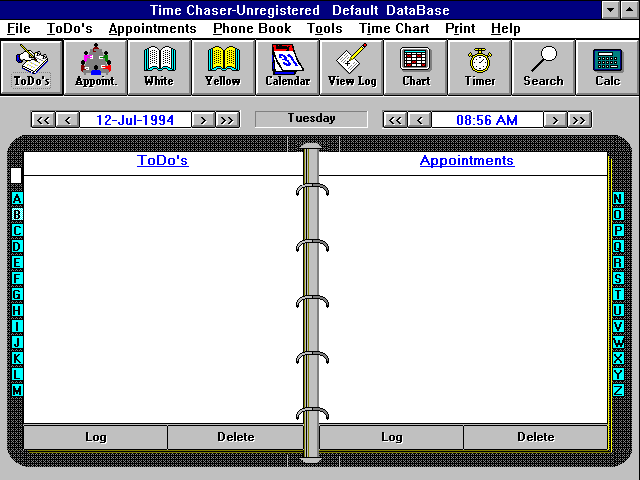The width and height of the screenshot is (640, 480).
Task: Open the Tools menu
Action: click(x=325, y=29)
